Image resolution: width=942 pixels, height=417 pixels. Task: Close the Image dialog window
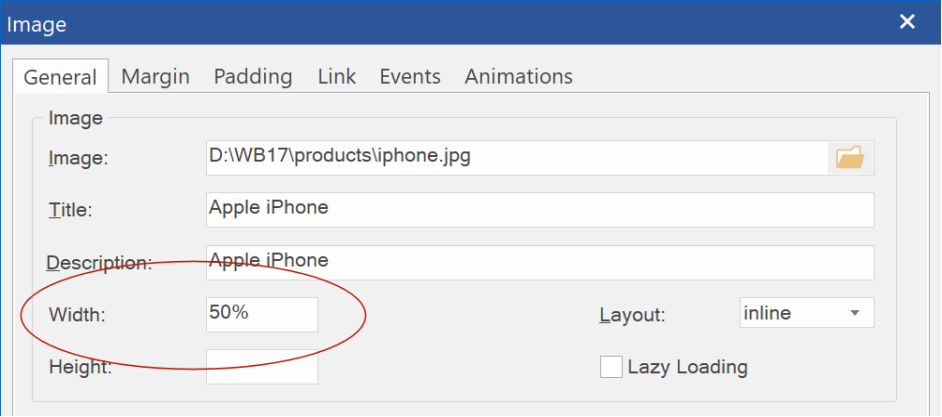[907, 22]
